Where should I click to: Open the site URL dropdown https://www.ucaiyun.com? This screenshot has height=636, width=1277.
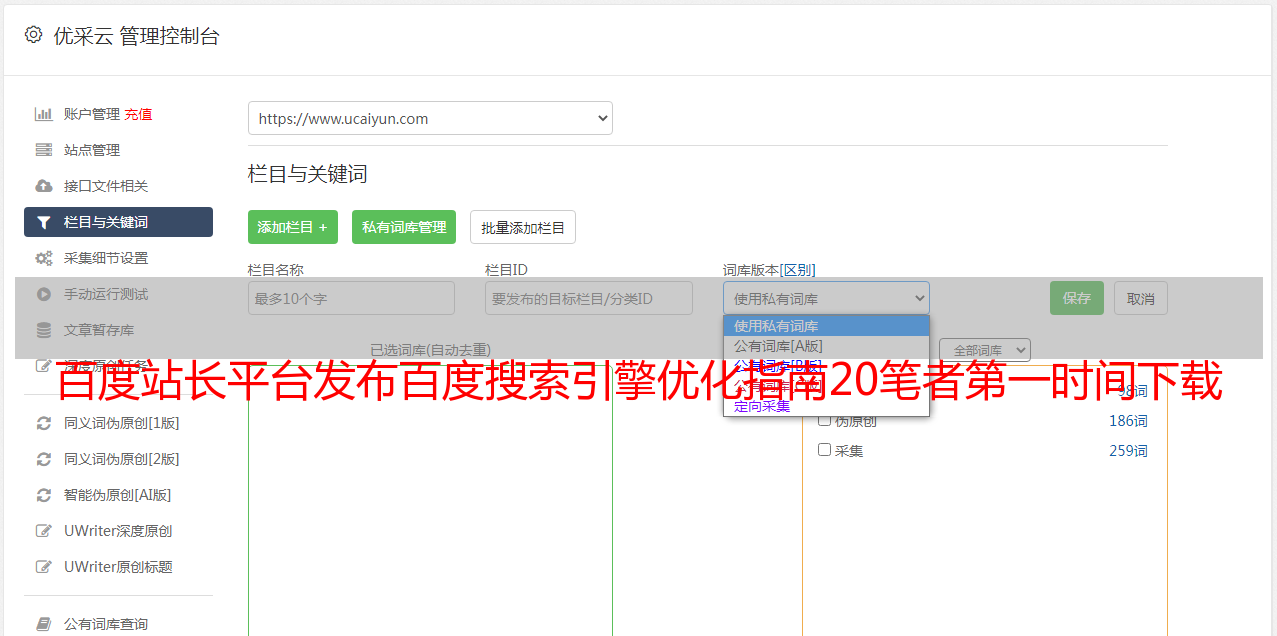[430, 118]
